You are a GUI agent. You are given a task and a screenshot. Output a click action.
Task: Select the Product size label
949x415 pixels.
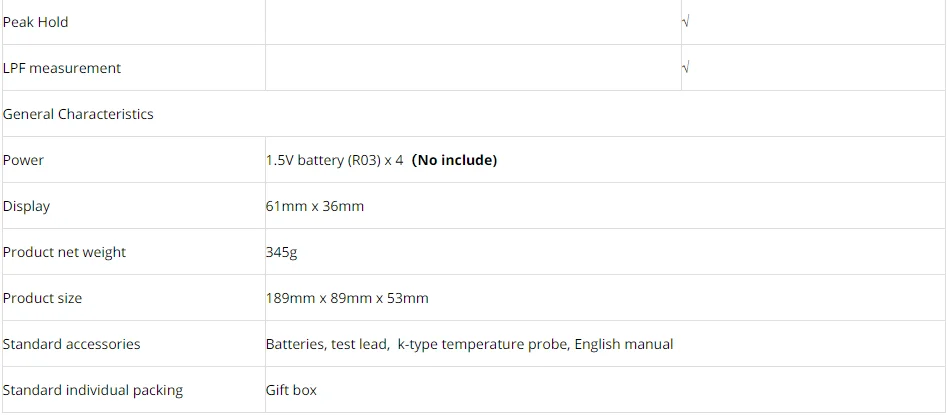pos(43,298)
